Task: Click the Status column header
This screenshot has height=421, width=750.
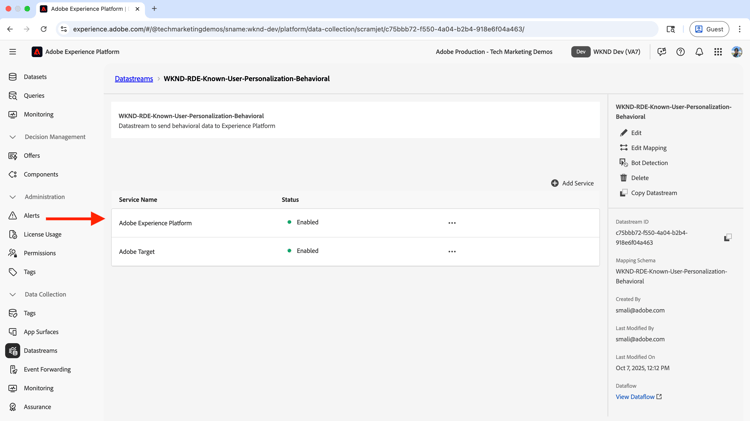Action: pyautogui.click(x=290, y=199)
